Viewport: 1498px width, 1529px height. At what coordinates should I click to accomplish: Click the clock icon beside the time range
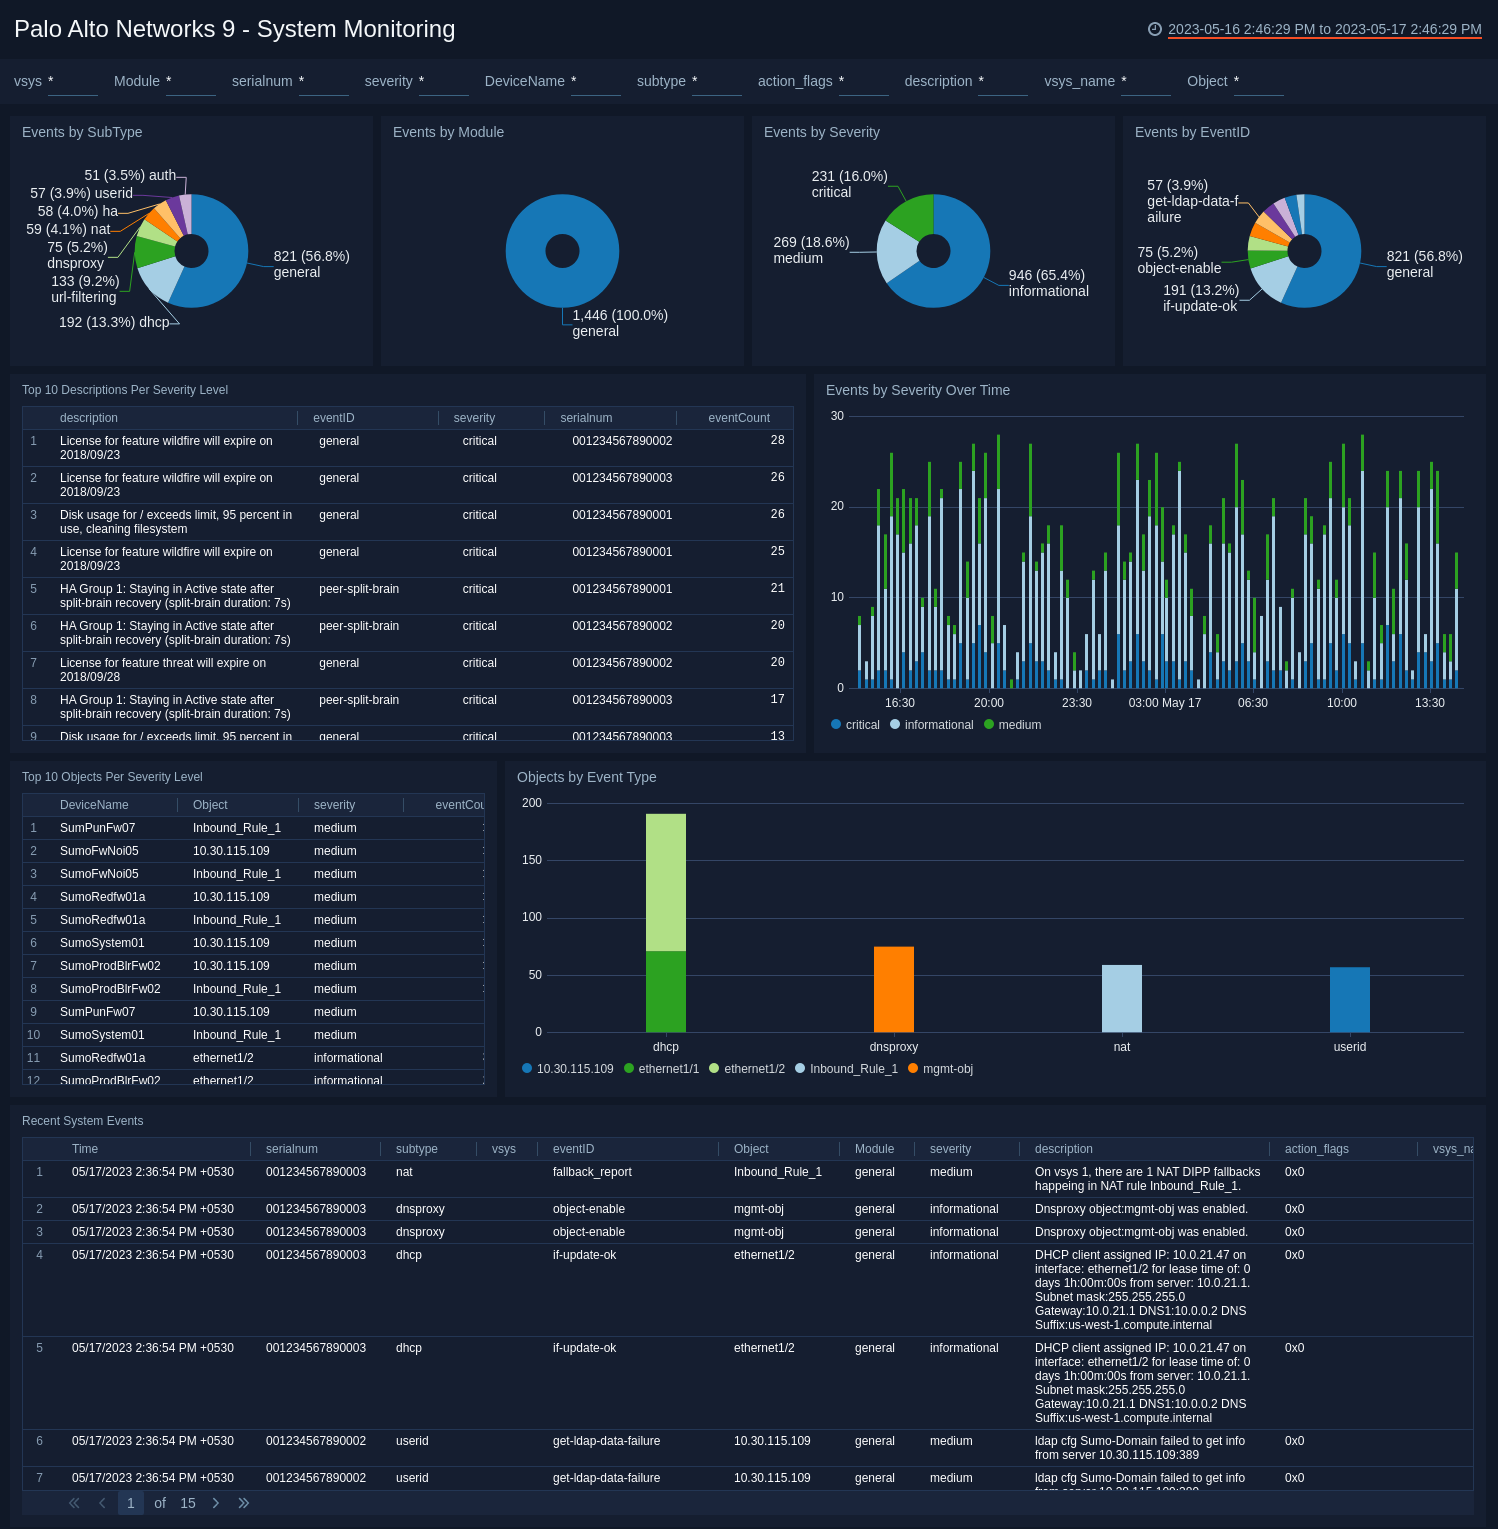(1156, 30)
